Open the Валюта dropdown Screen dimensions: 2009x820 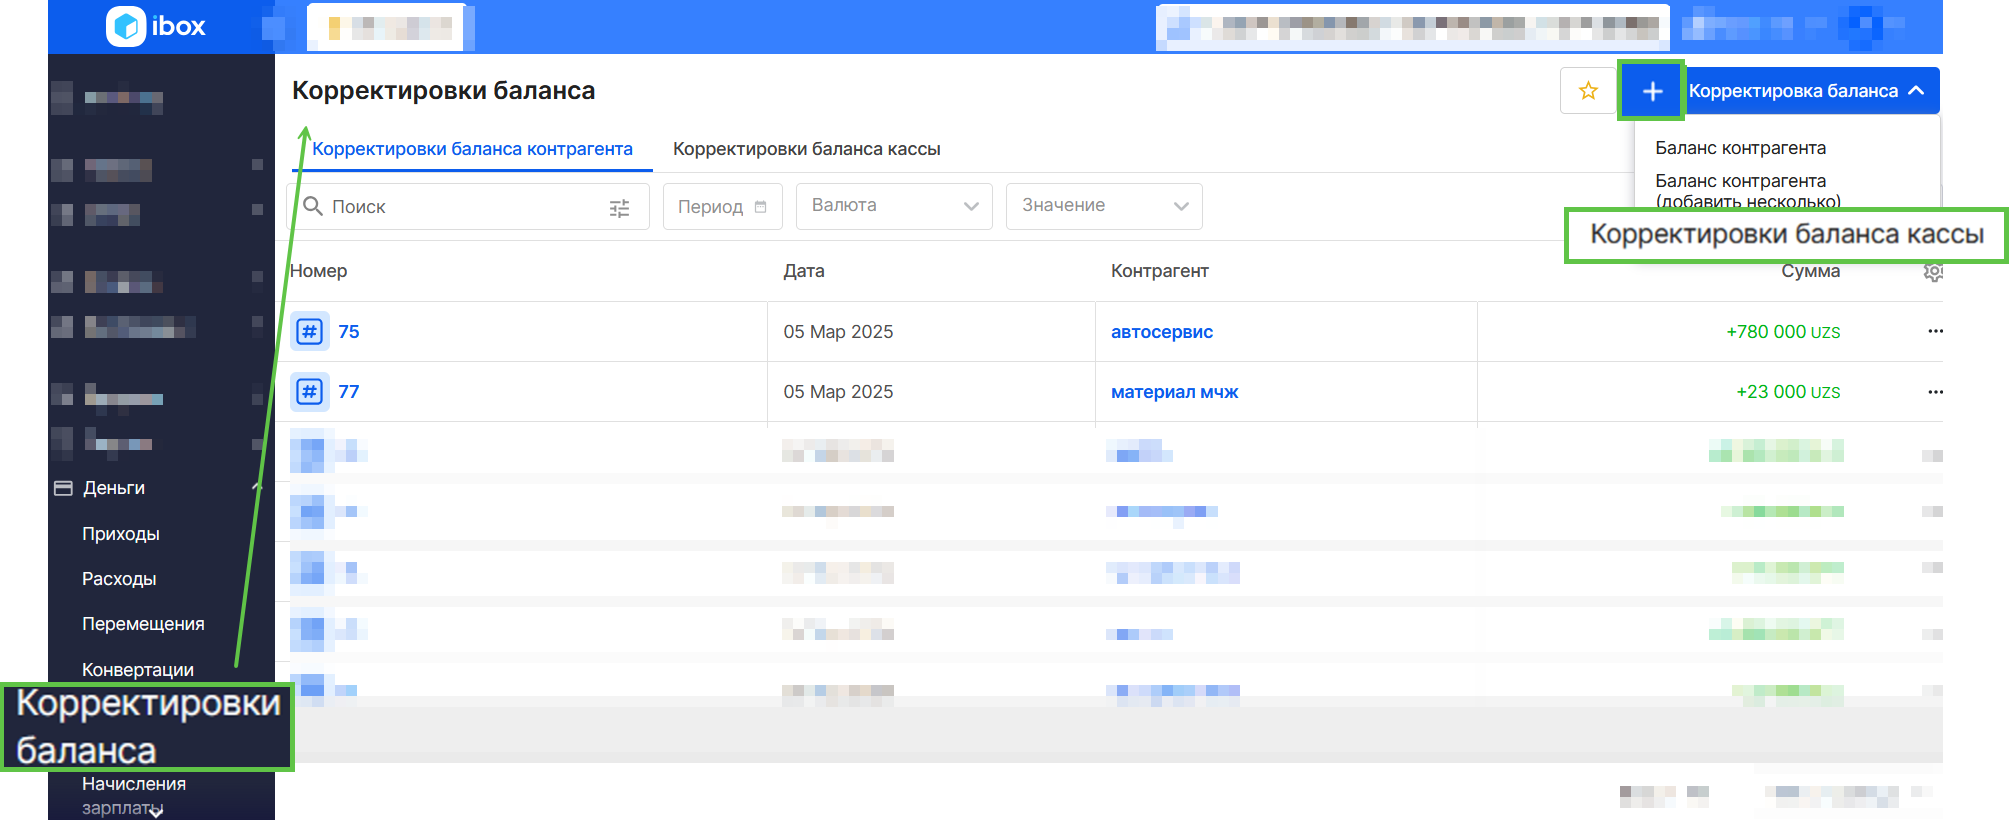tap(893, 206)
